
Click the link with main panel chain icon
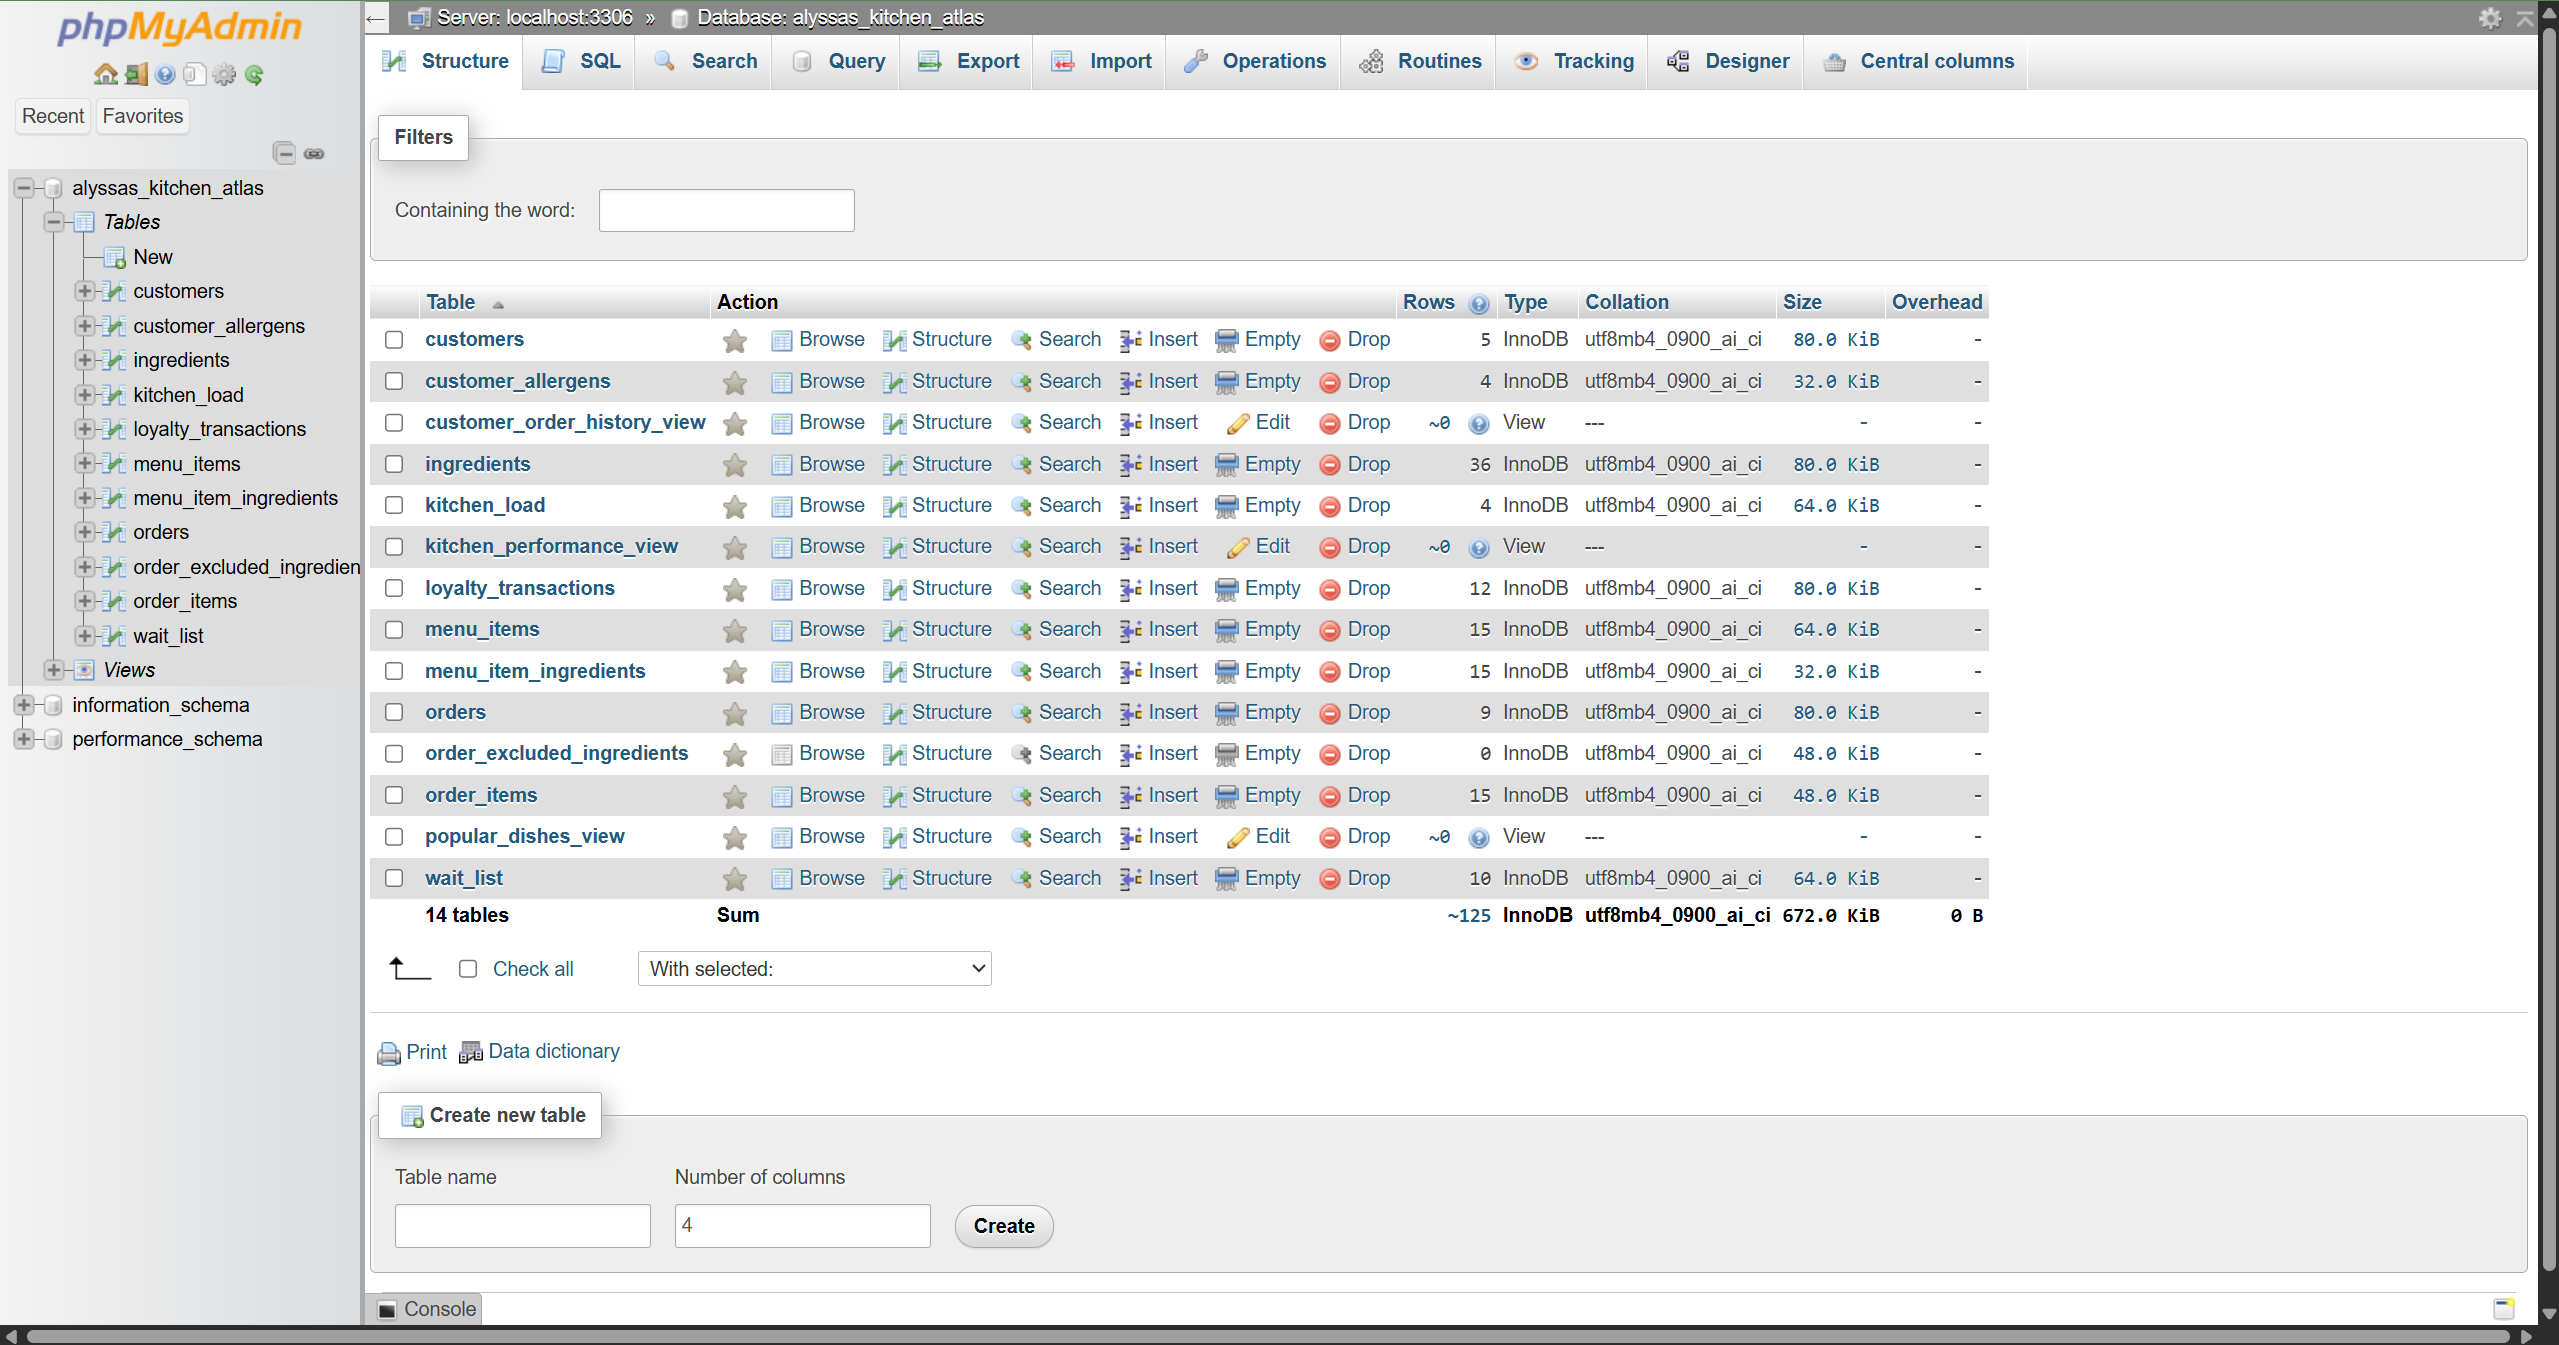click(315, 153)
